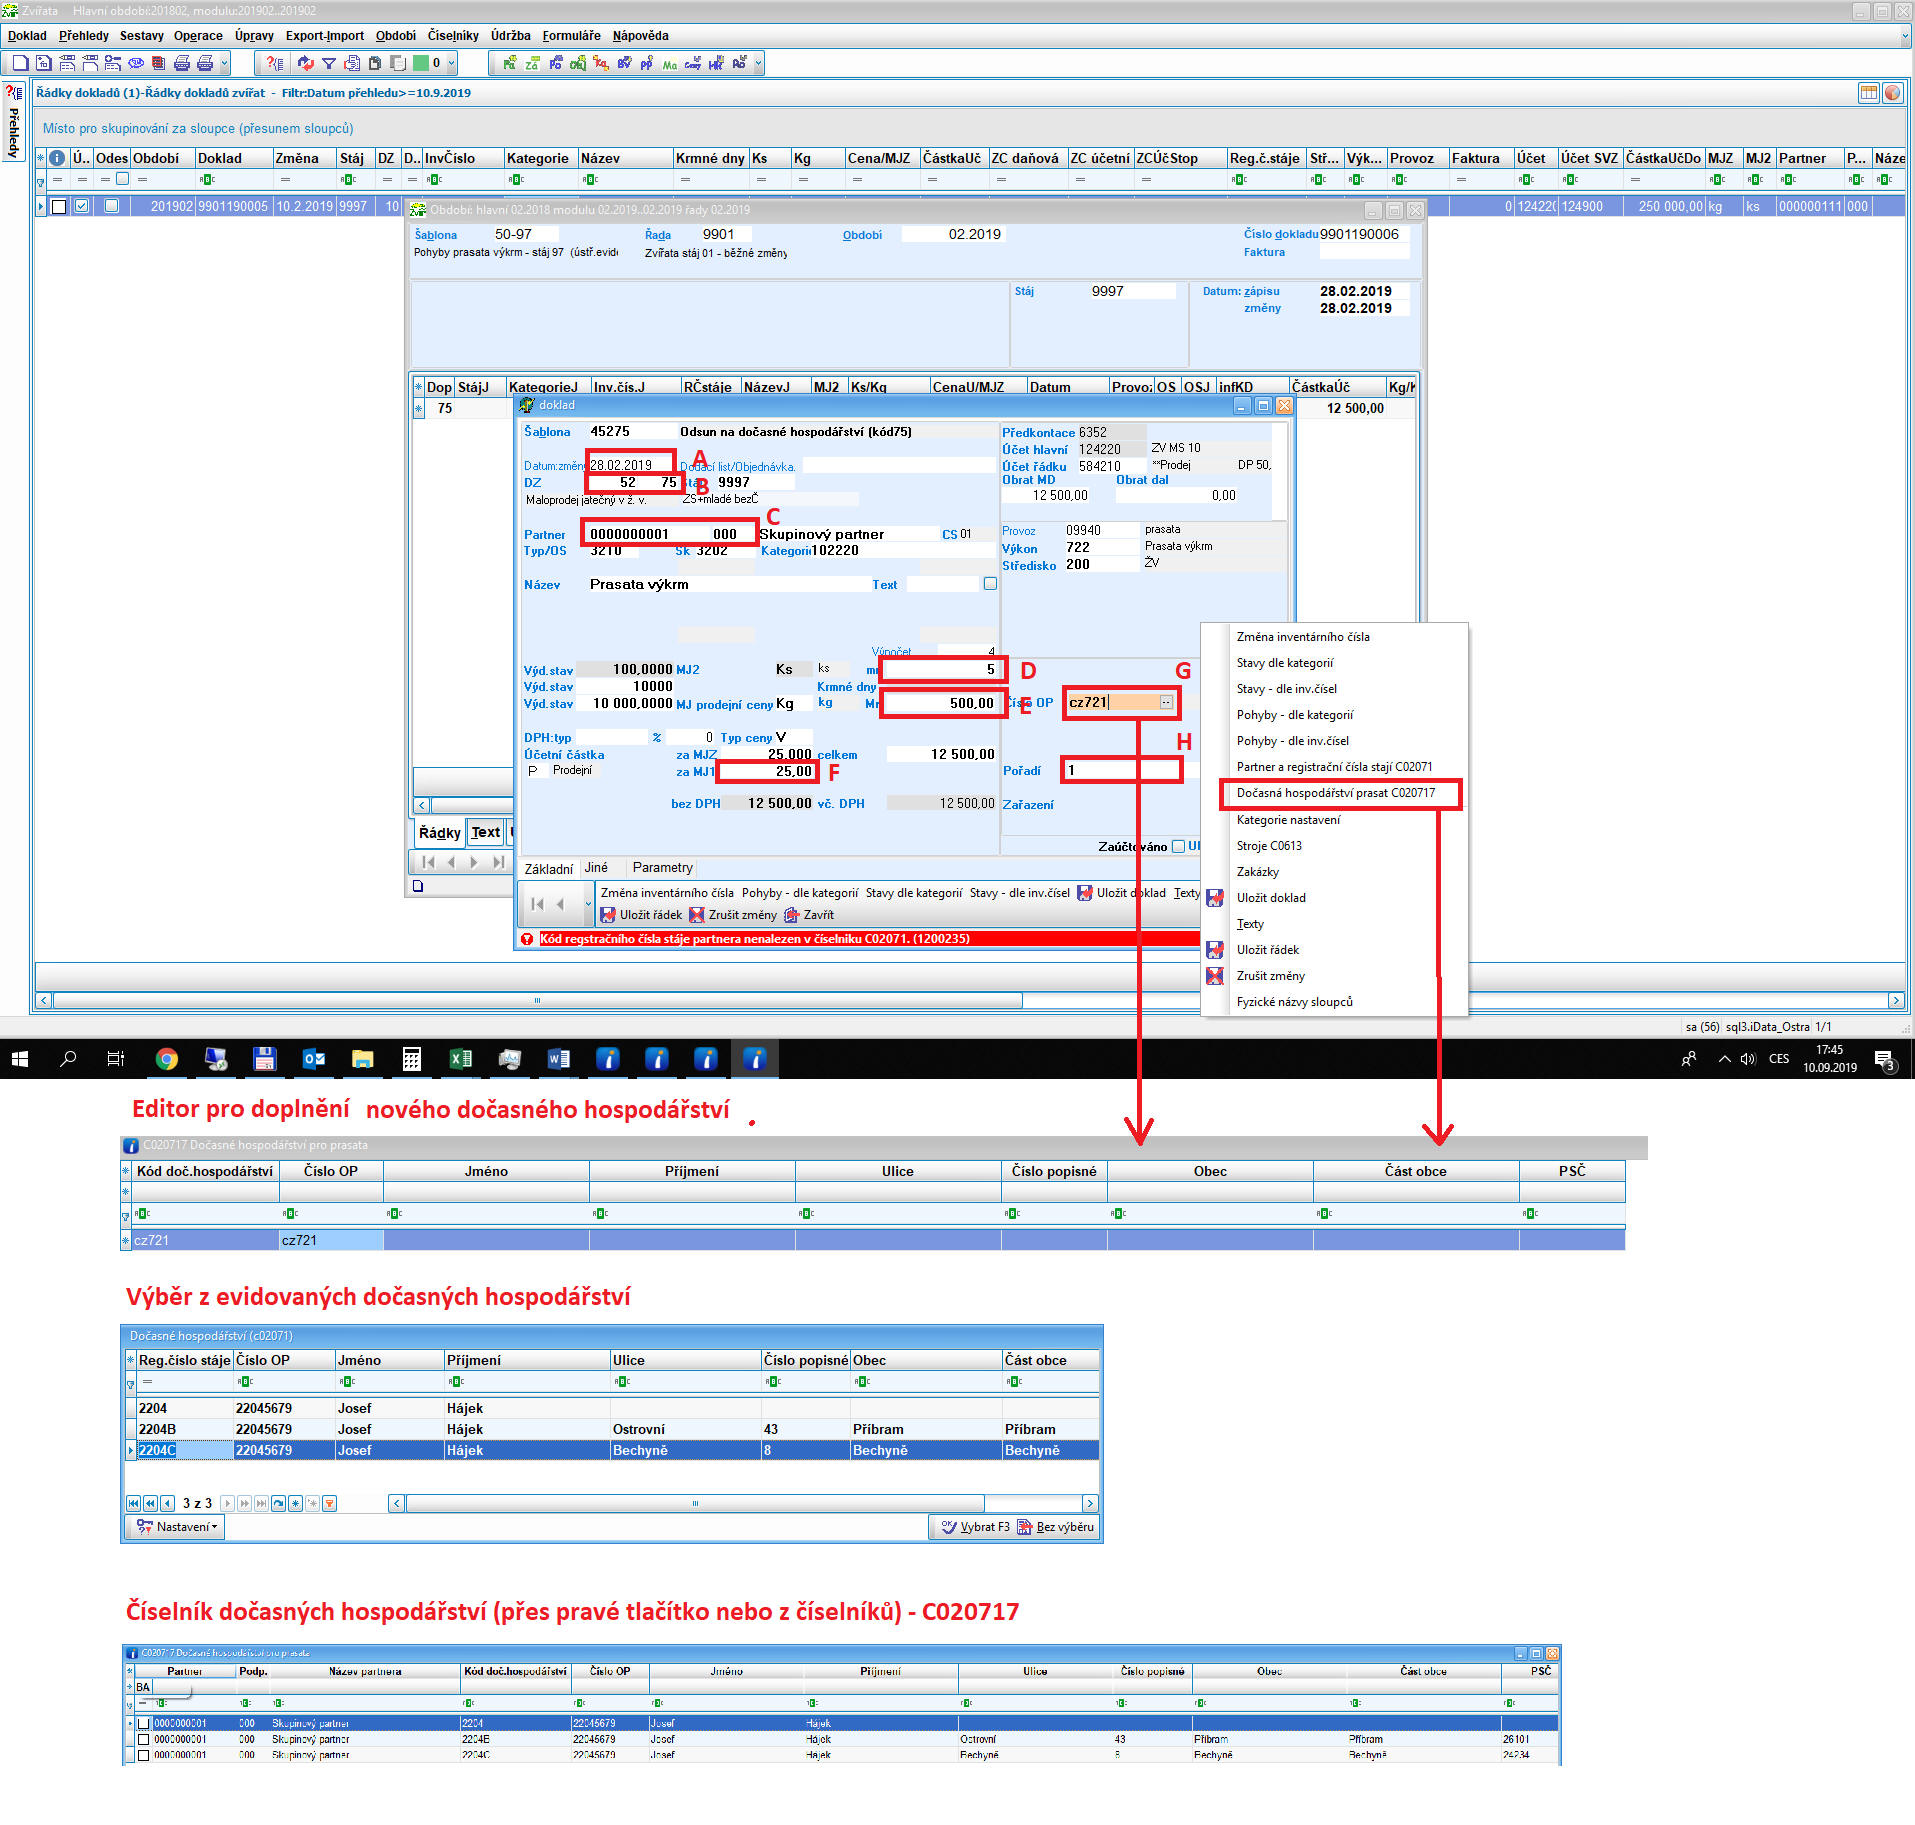Expand the first toolbar overflow arrow

[225, 63]
